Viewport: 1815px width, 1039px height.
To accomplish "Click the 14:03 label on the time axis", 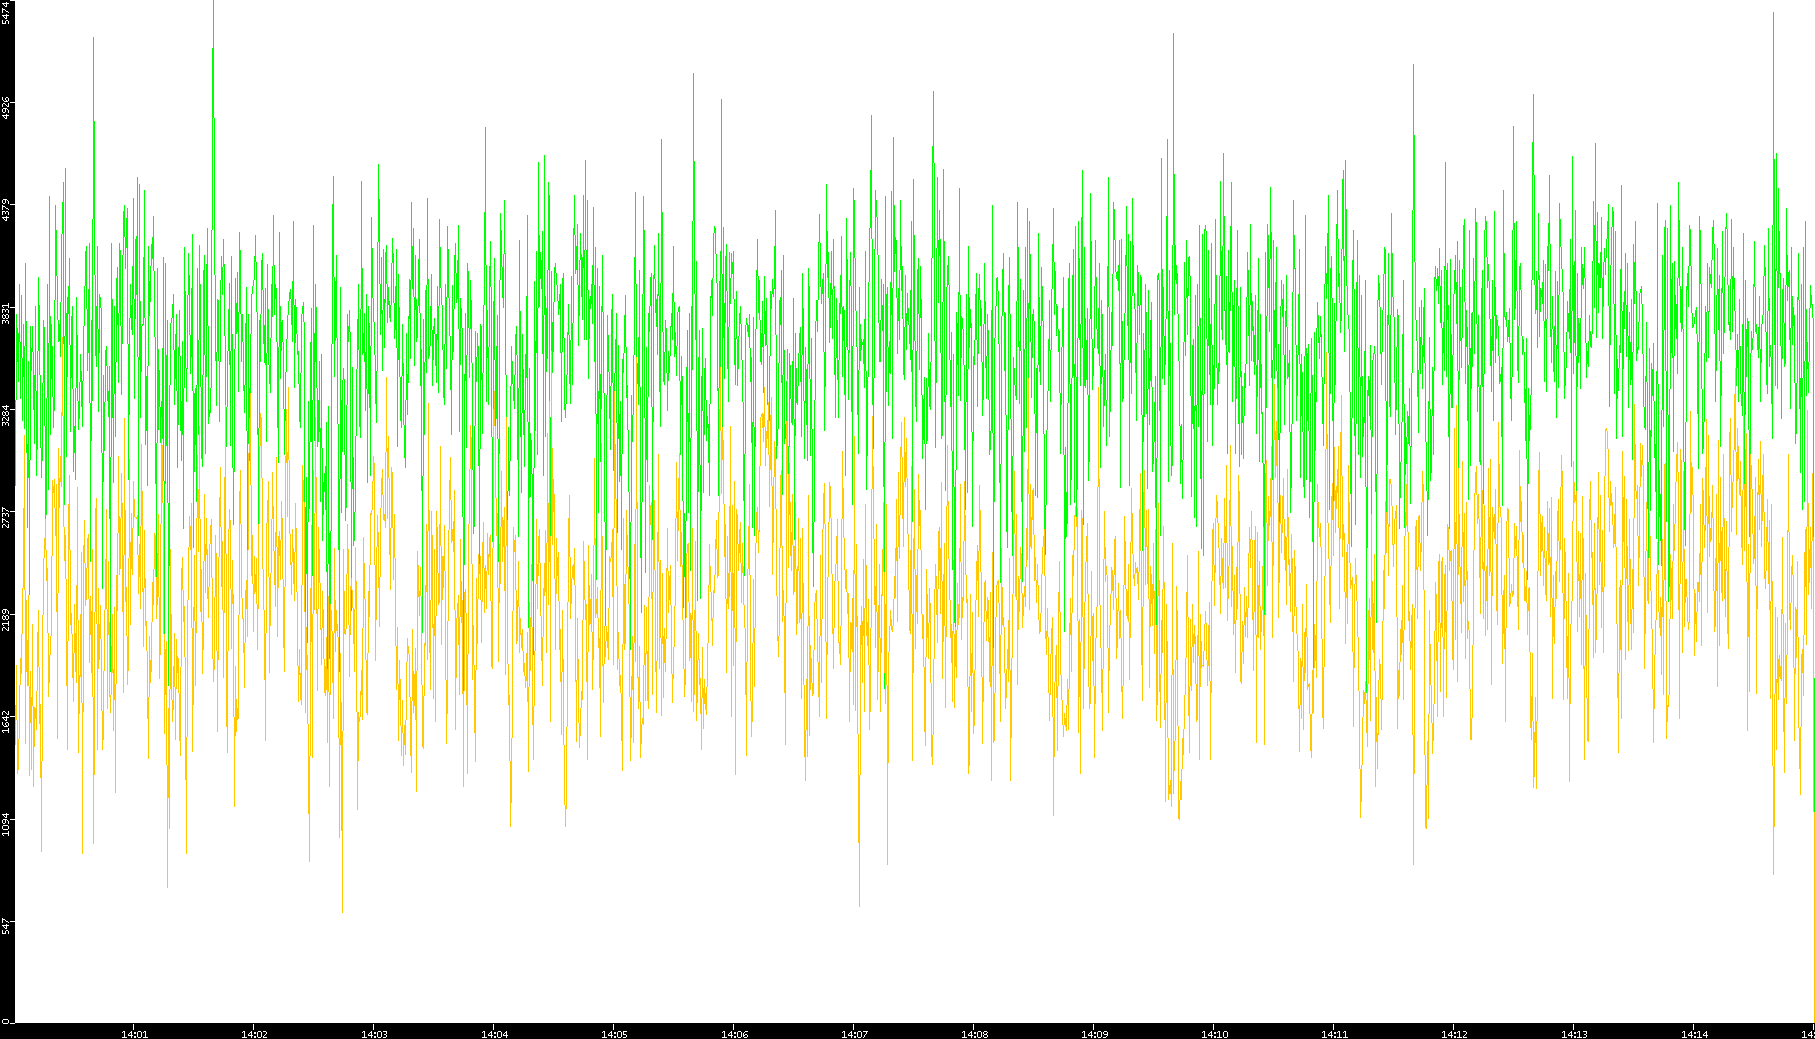I will pyautogui.click(x=374, y=1034).
